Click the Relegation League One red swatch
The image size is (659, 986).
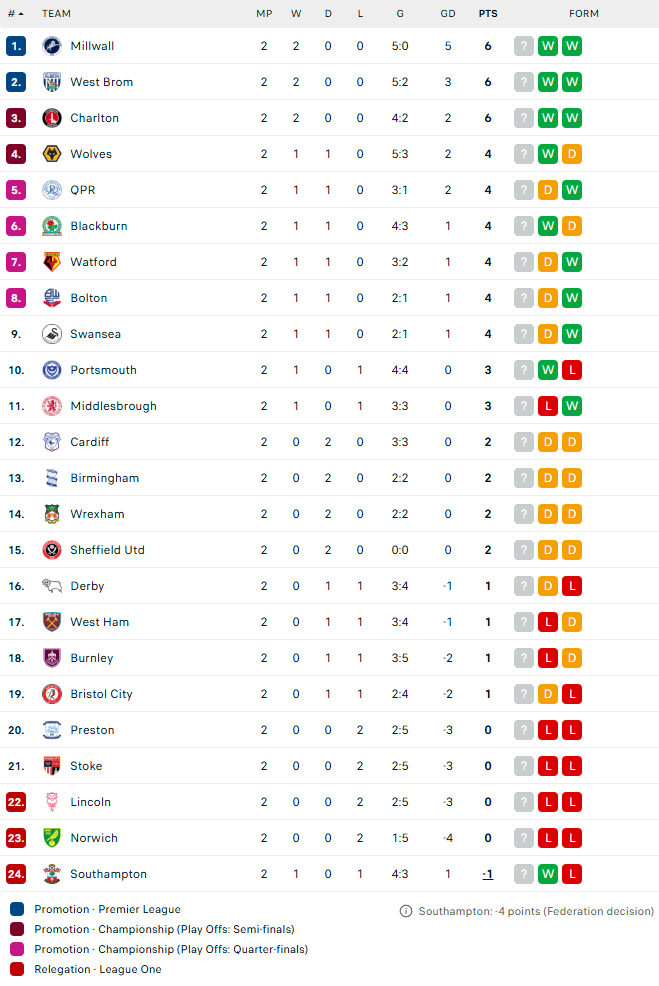click(x=17, y=969)
